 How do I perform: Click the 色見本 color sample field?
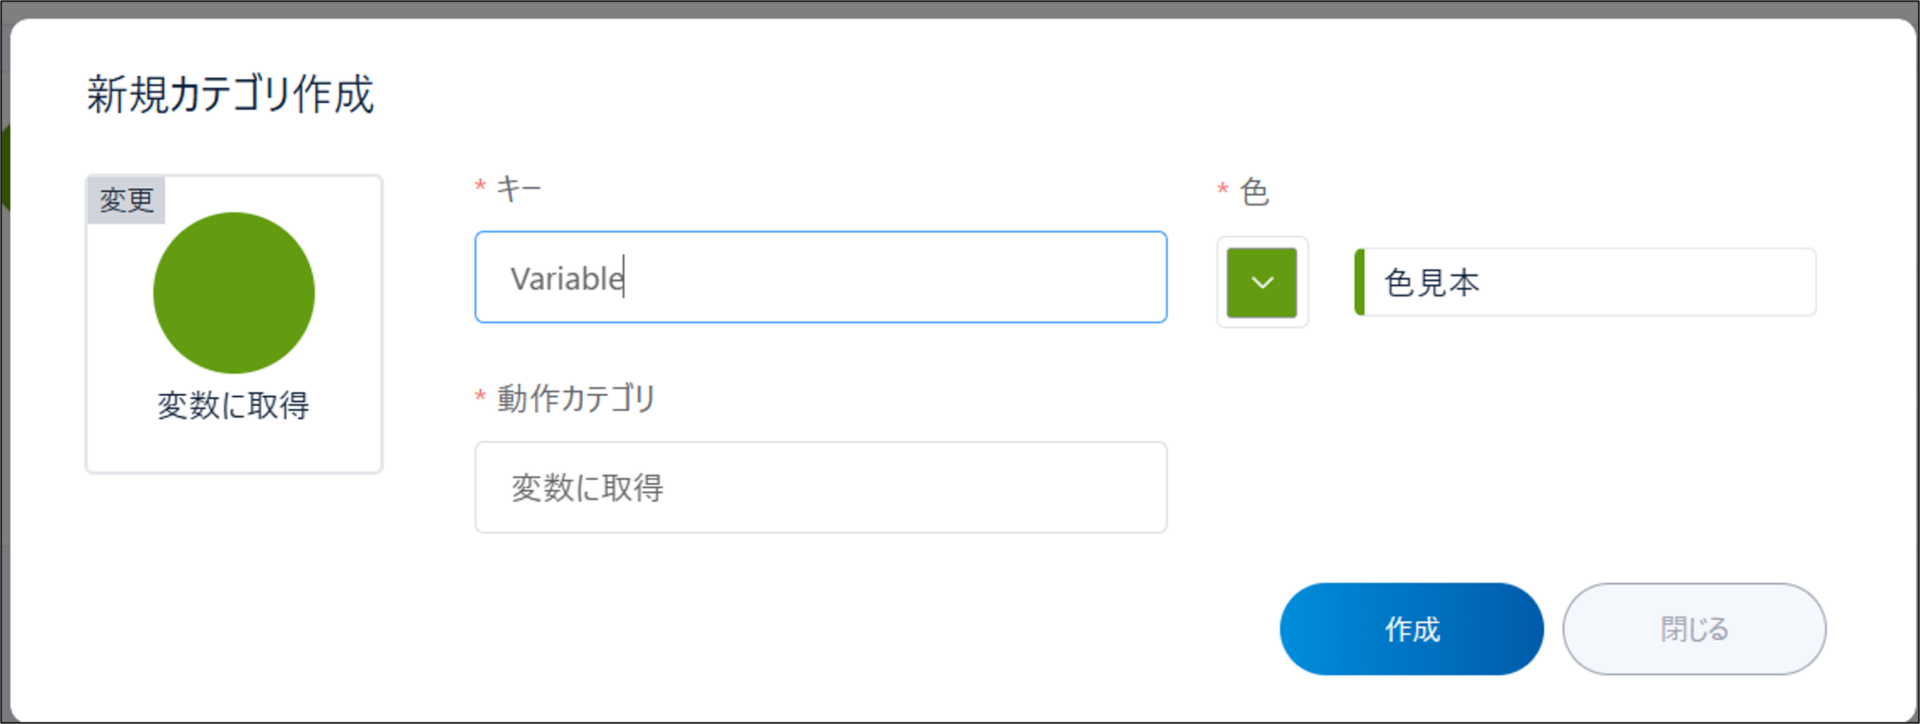click(x=1590, y=282)
